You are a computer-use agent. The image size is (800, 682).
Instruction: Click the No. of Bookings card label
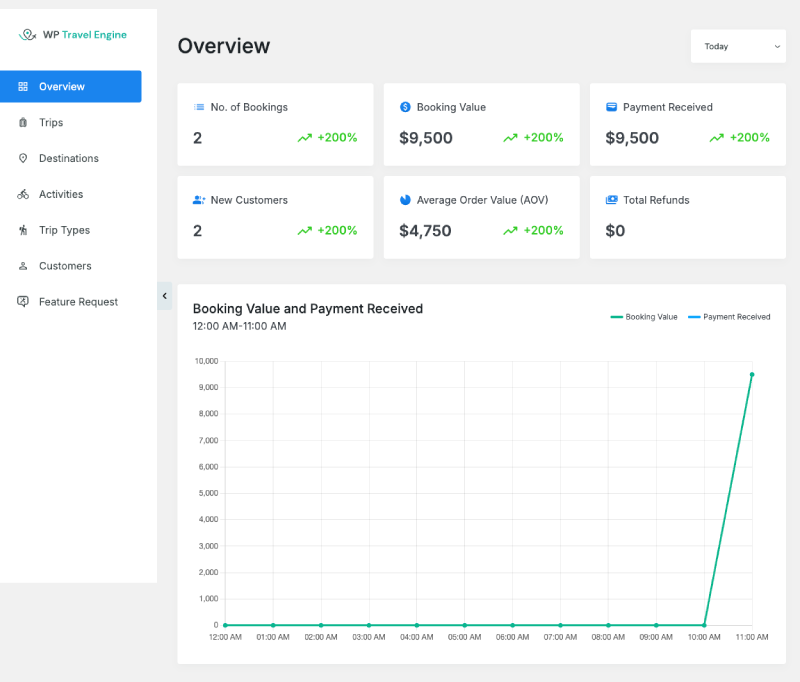pyautogui.click(x=249, y=107)
